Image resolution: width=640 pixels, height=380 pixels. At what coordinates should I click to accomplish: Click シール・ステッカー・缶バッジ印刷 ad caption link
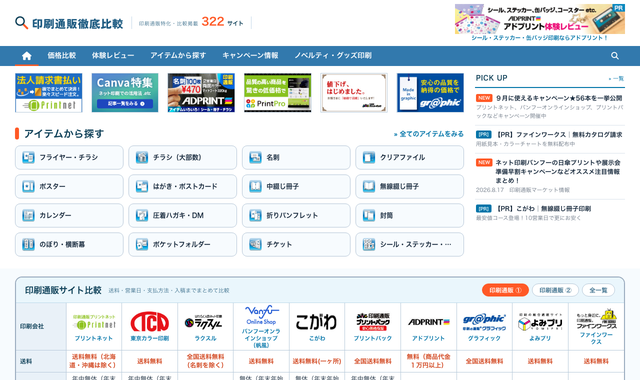pyautogui.click(x=540, y=38)
